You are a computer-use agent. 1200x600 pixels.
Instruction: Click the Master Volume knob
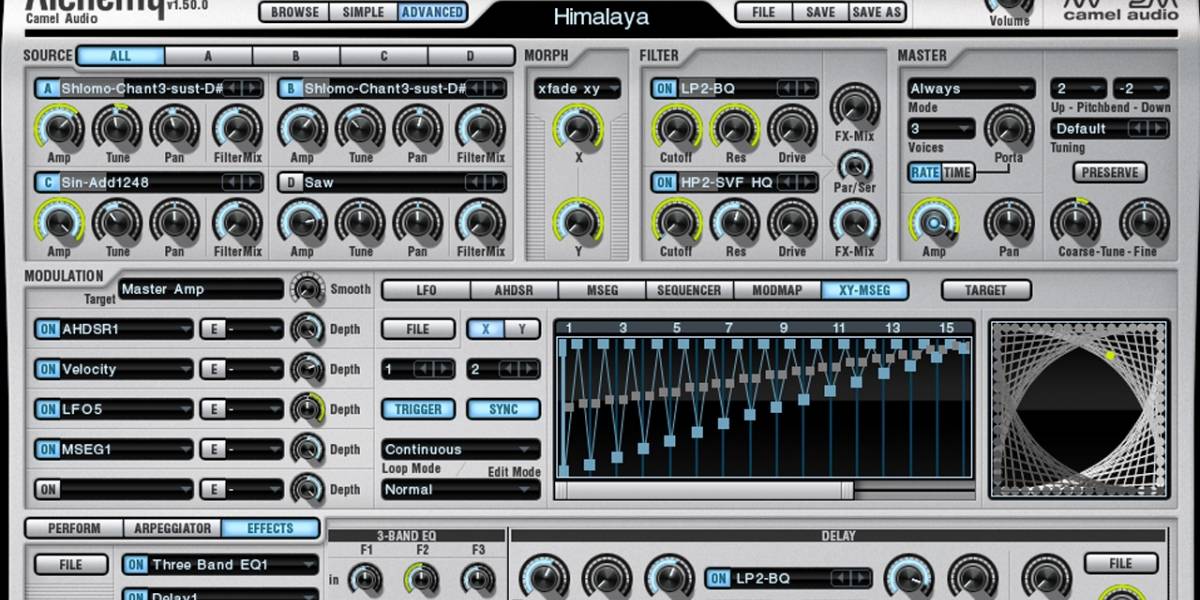coord(1008,5)
